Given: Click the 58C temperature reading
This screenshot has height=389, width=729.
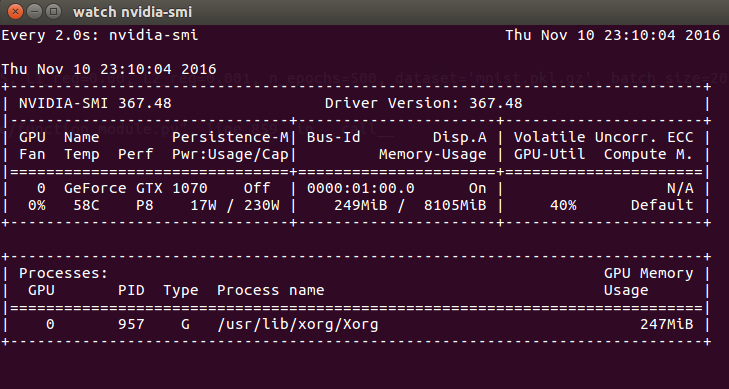Looking at the screenshot, I should [x=86, y=205].
